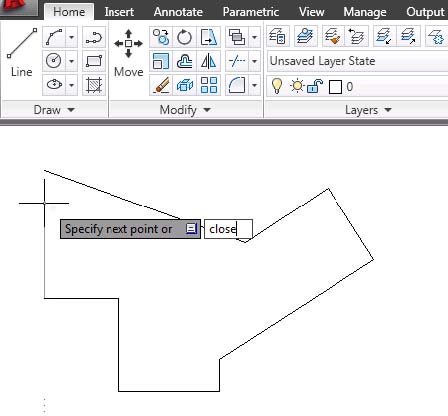The image size is (448, 416).
Task: Toggle layer freeze sun icon
Action: [x=297, y=86]
